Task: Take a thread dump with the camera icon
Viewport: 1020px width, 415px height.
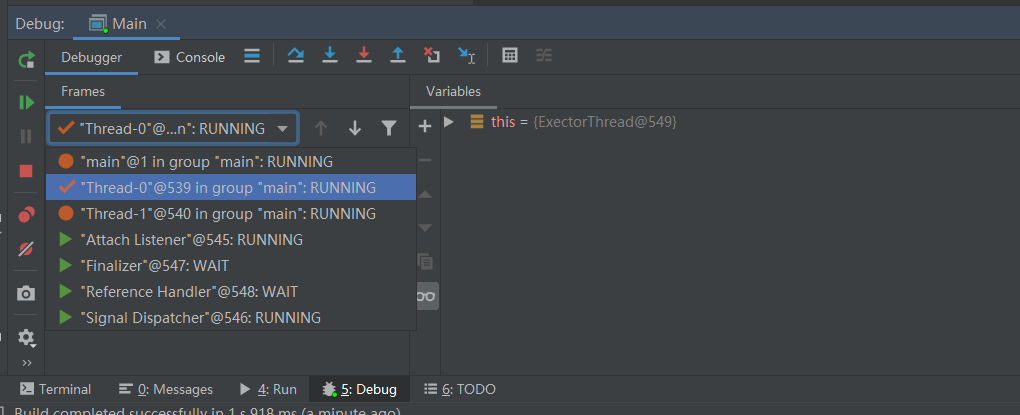Action: click(26, 293)
